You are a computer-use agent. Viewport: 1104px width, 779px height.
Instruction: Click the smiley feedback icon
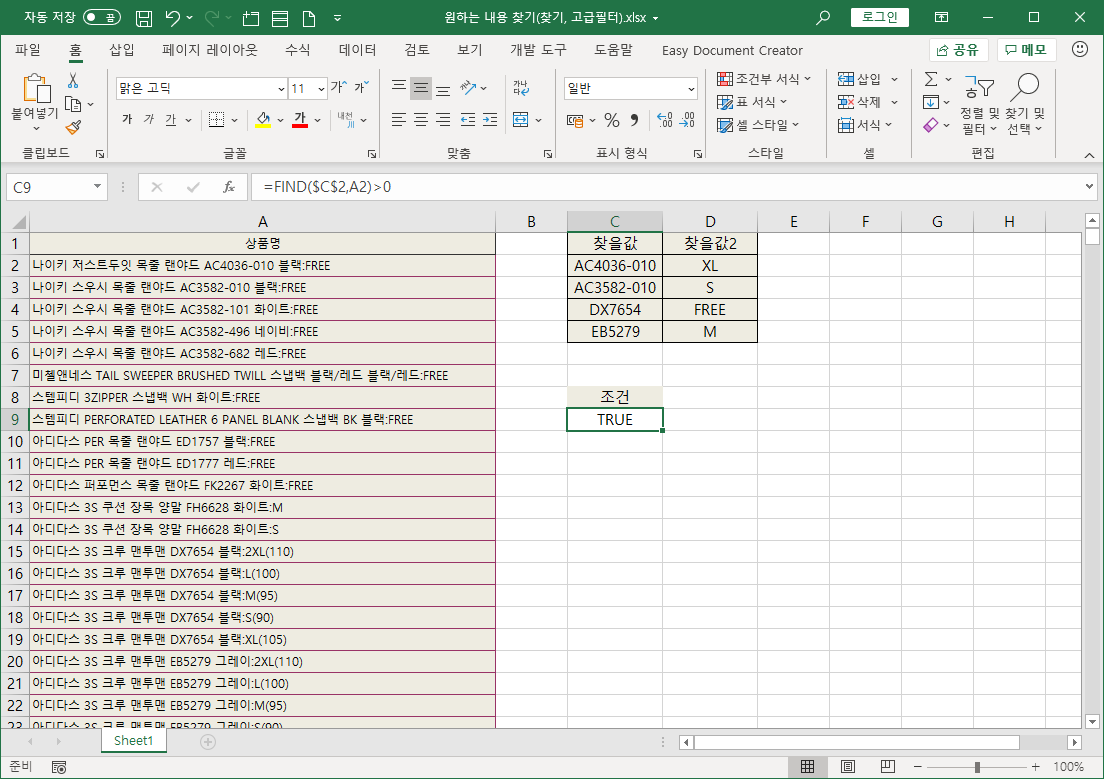(1079, 49)
